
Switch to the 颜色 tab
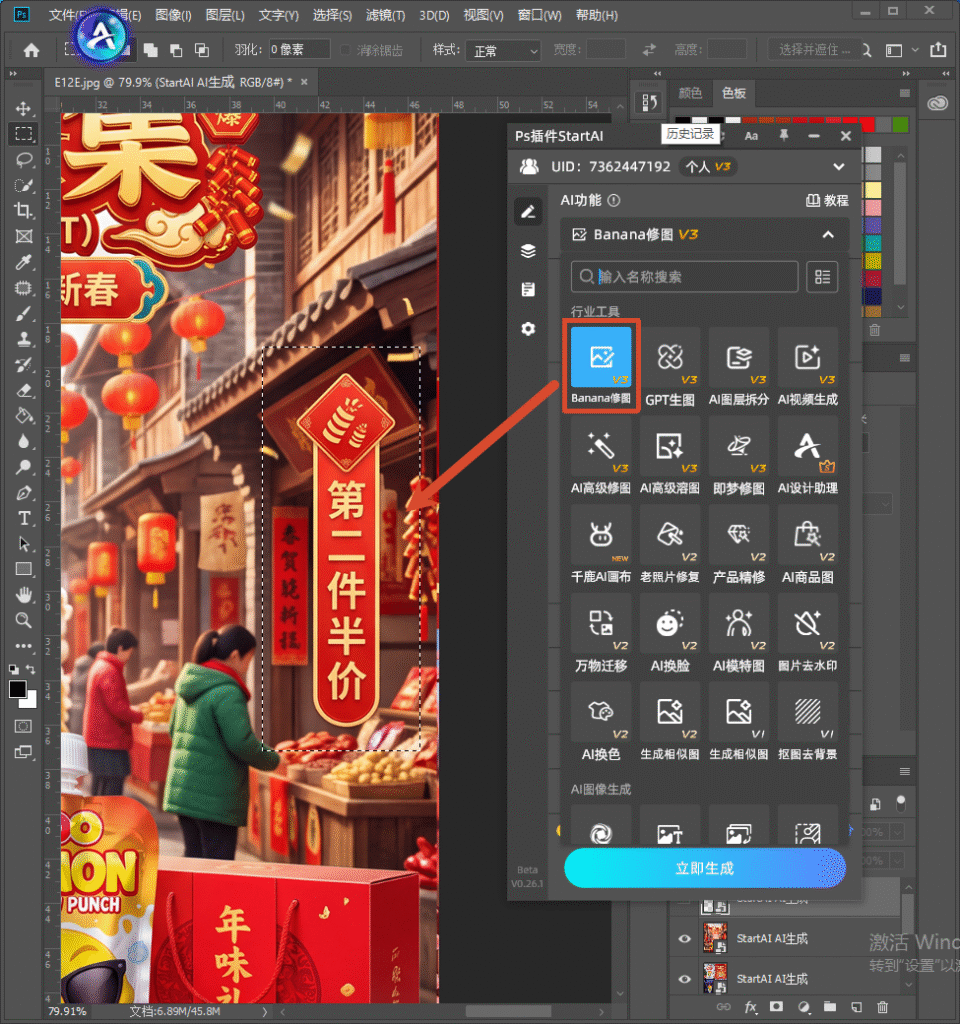pyautogui.click(x=690, y=93)
